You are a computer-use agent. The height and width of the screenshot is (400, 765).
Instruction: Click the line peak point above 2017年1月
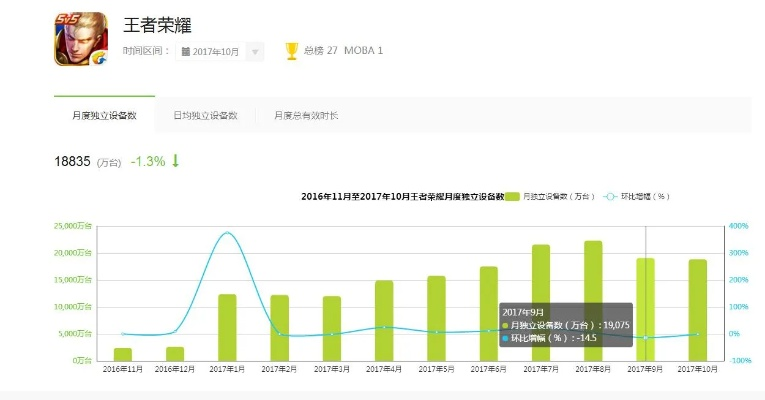click(227, 233)
